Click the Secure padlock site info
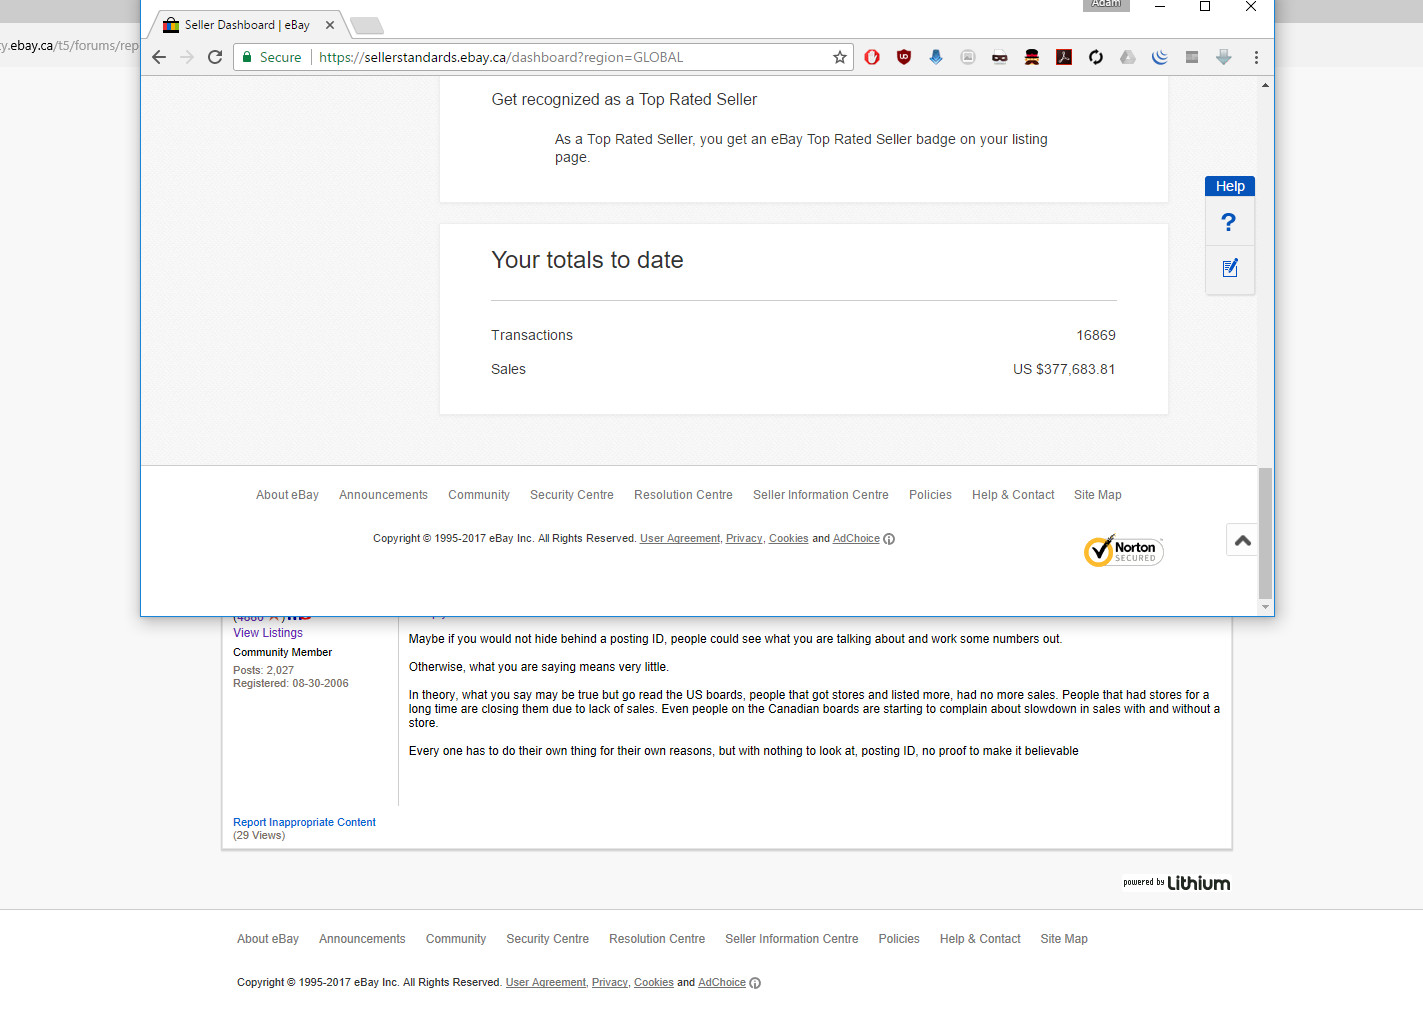 point(272,57)
